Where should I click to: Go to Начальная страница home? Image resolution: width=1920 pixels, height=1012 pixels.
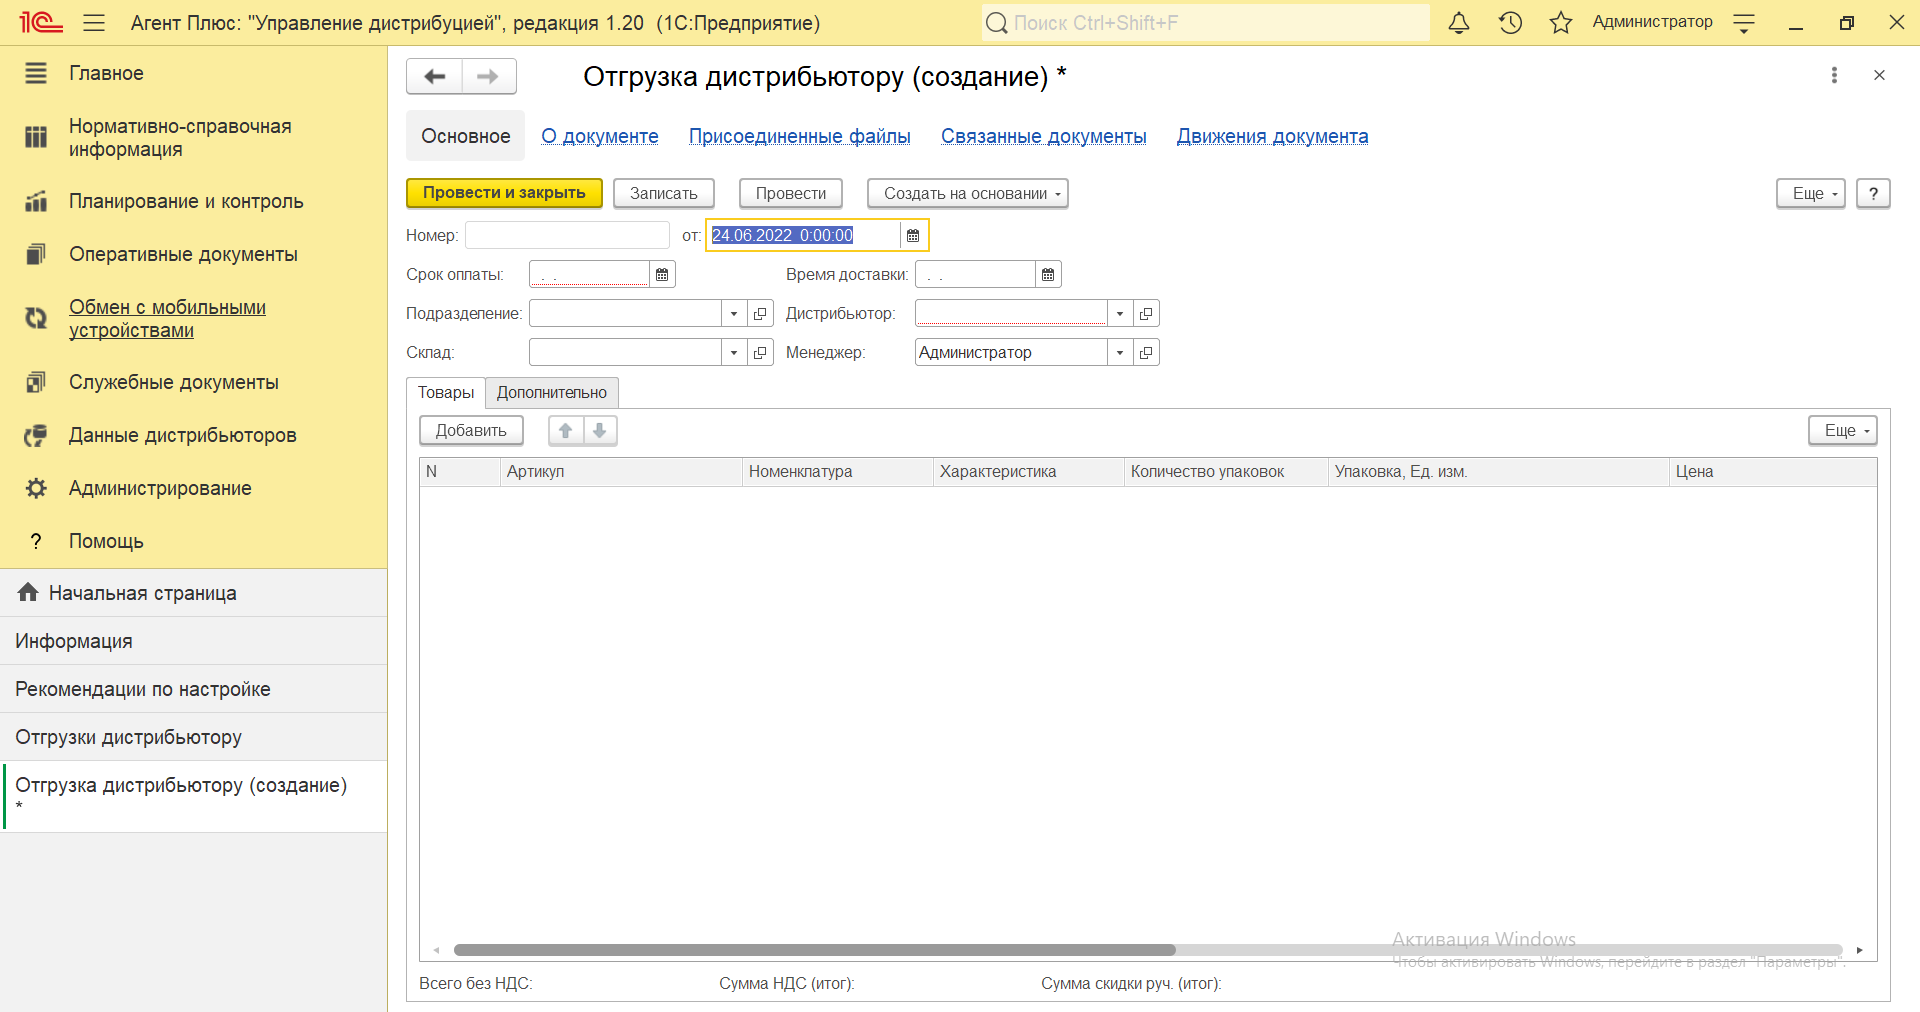click(x=194, y=593)
